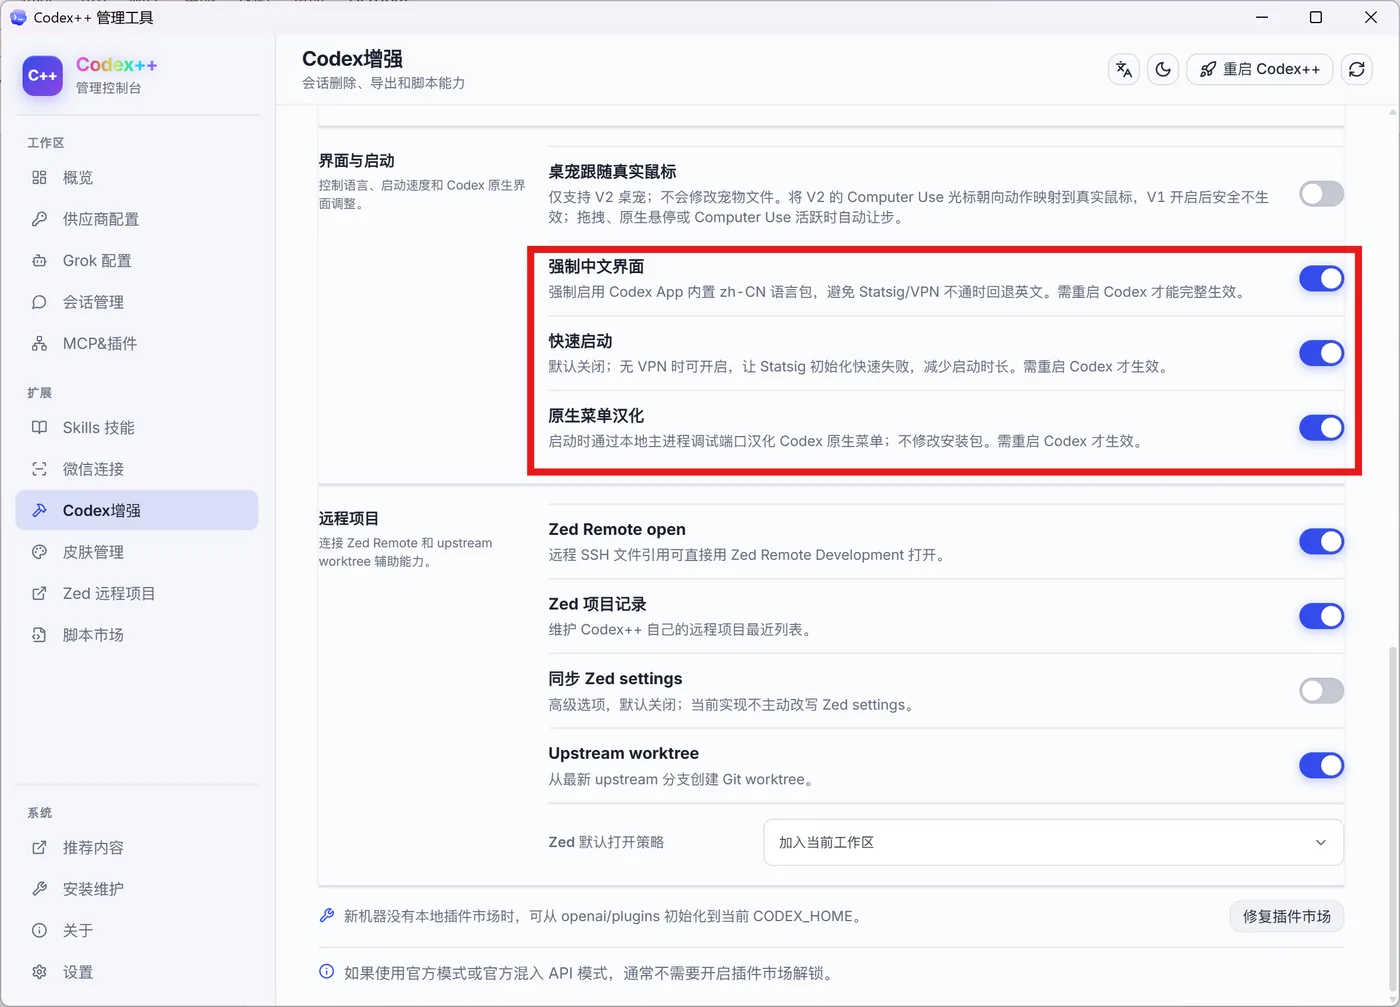Open 设置 in sidebar
This screenshot has width=1400, height=1007.
click(x=137, y=972)
